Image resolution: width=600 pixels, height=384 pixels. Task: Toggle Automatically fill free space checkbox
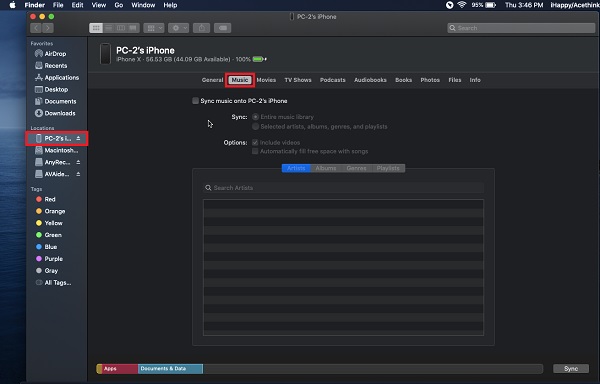tap(255, 151)
